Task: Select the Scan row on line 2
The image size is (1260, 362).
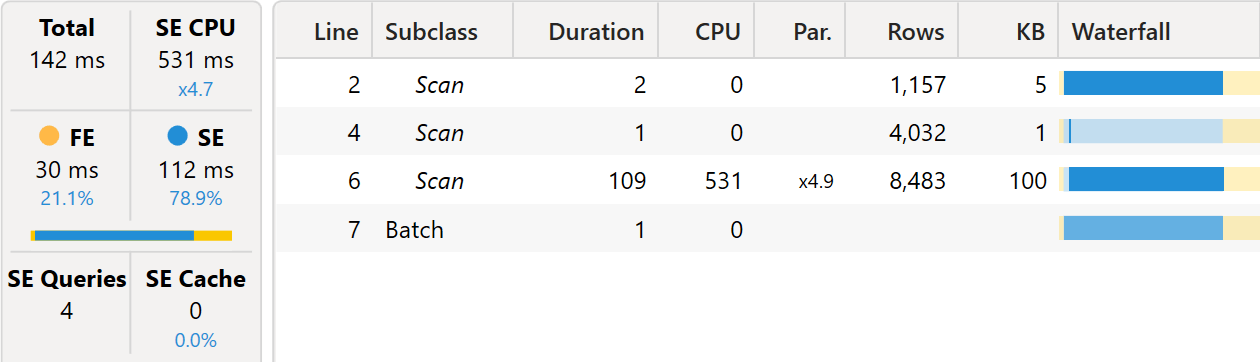Action: pos(768,84)
